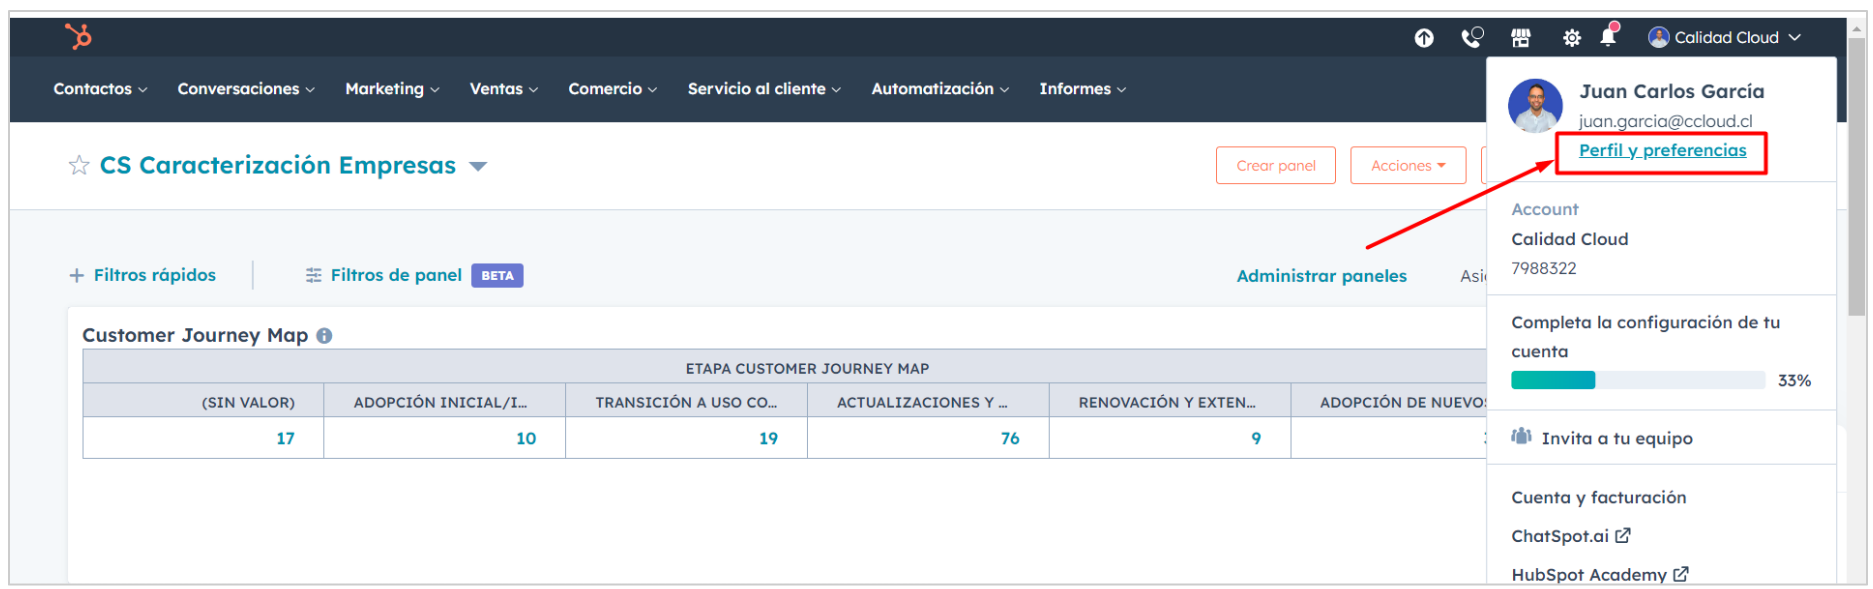Expand the CS Caracterización Empresas dashboard dropdown
The height and width of the screenshot is (589, 1873).
(478, 166)
